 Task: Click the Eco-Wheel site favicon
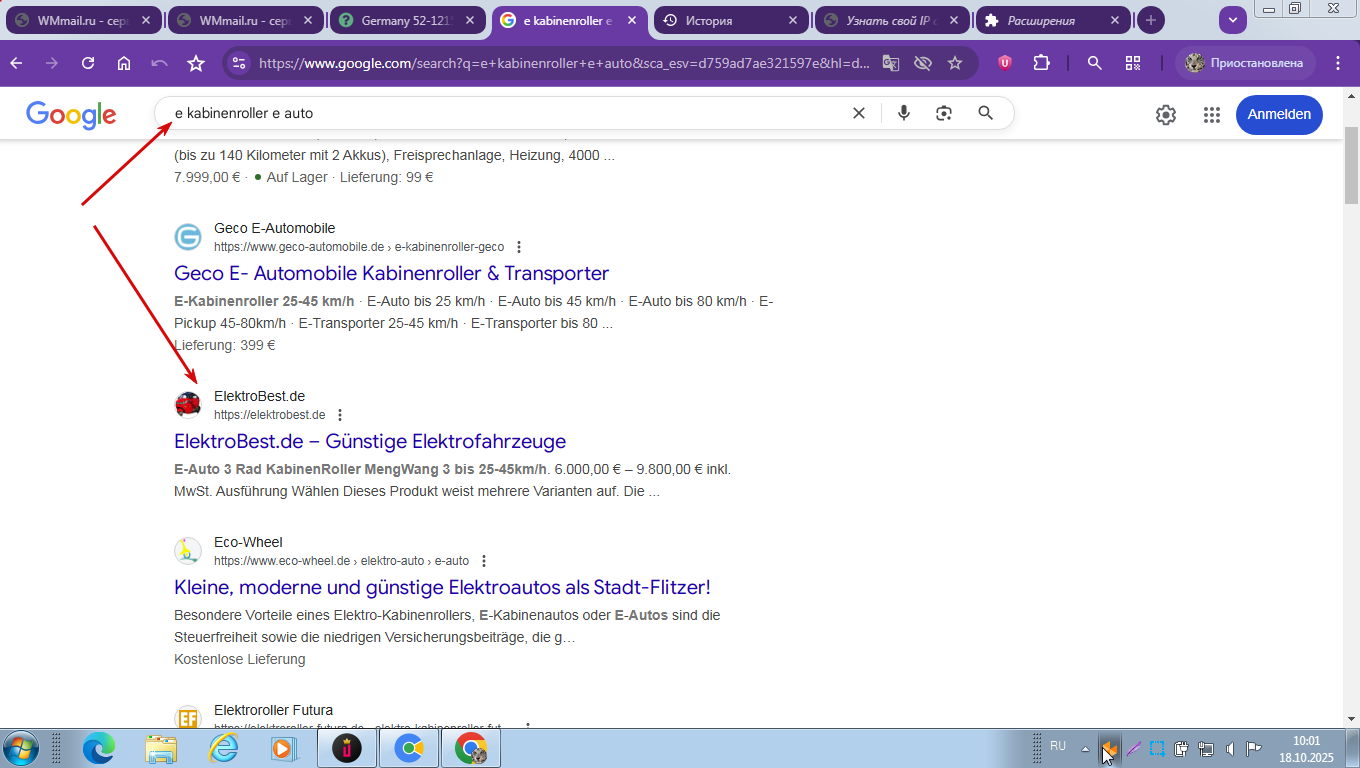pyautogui.click(x=188, y=551)
